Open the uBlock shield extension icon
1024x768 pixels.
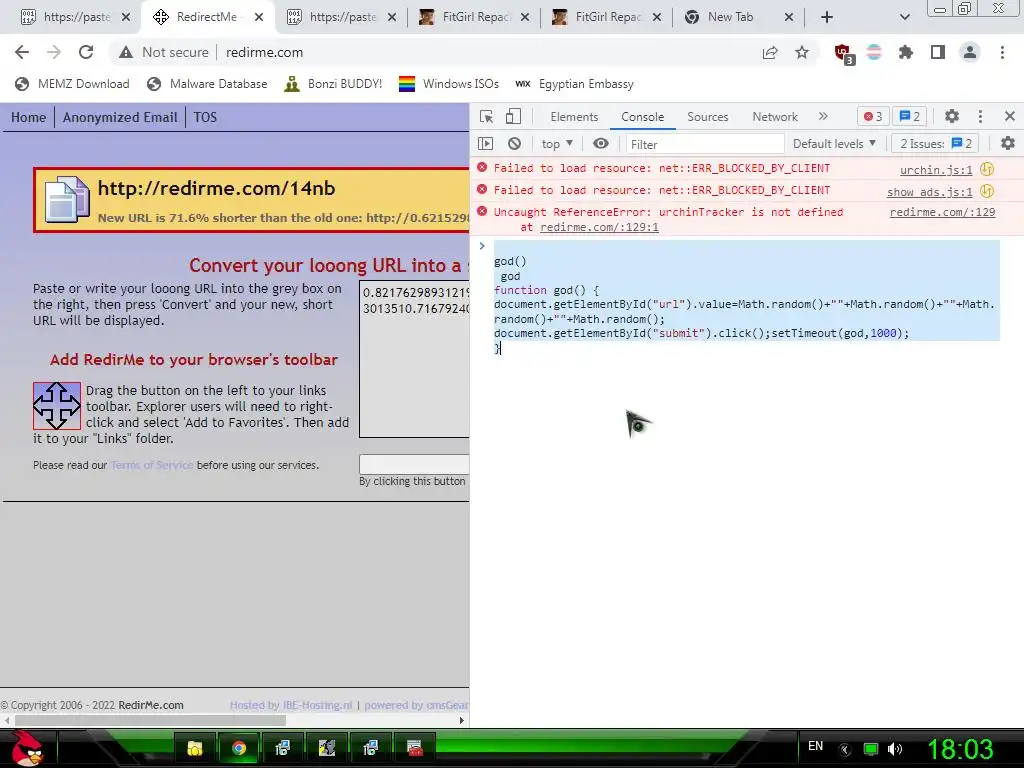coord(844,54)
